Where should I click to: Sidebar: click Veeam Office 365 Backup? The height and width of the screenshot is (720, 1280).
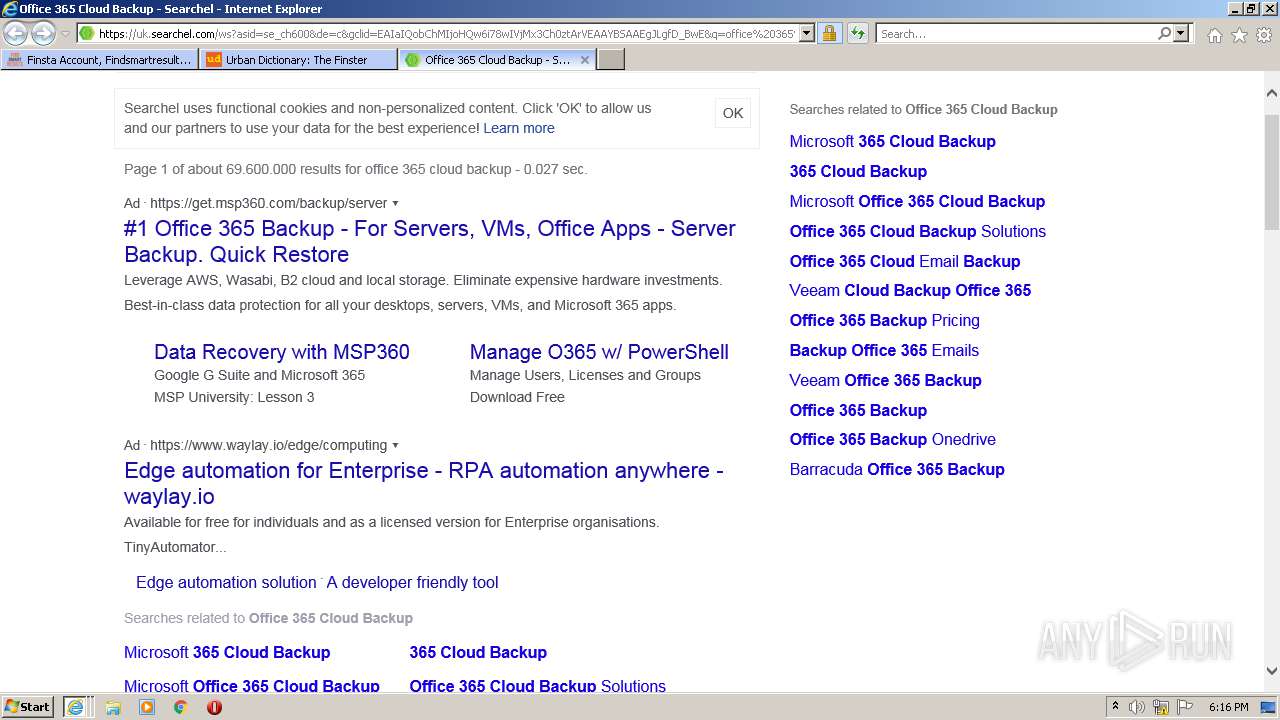[886, 380]
